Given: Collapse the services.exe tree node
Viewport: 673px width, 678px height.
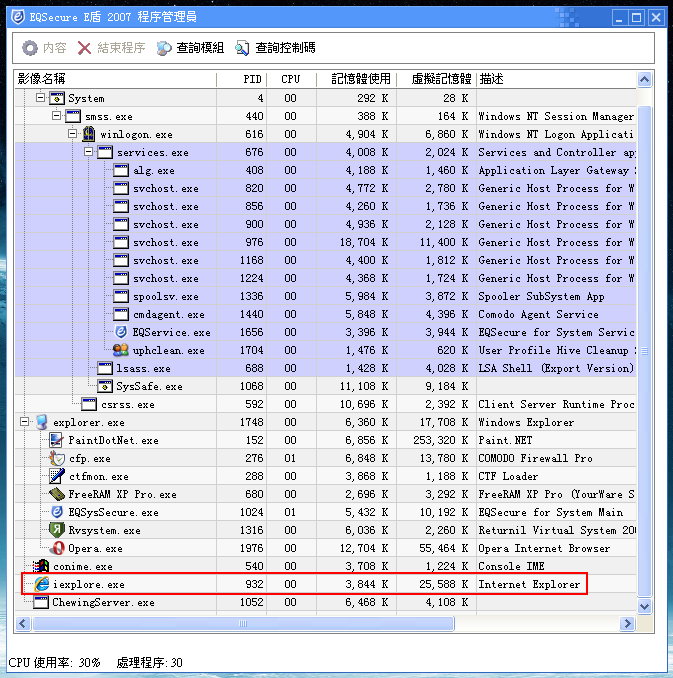Looking at the screenshot, I should pyautogui.click(x=88, y=152).
